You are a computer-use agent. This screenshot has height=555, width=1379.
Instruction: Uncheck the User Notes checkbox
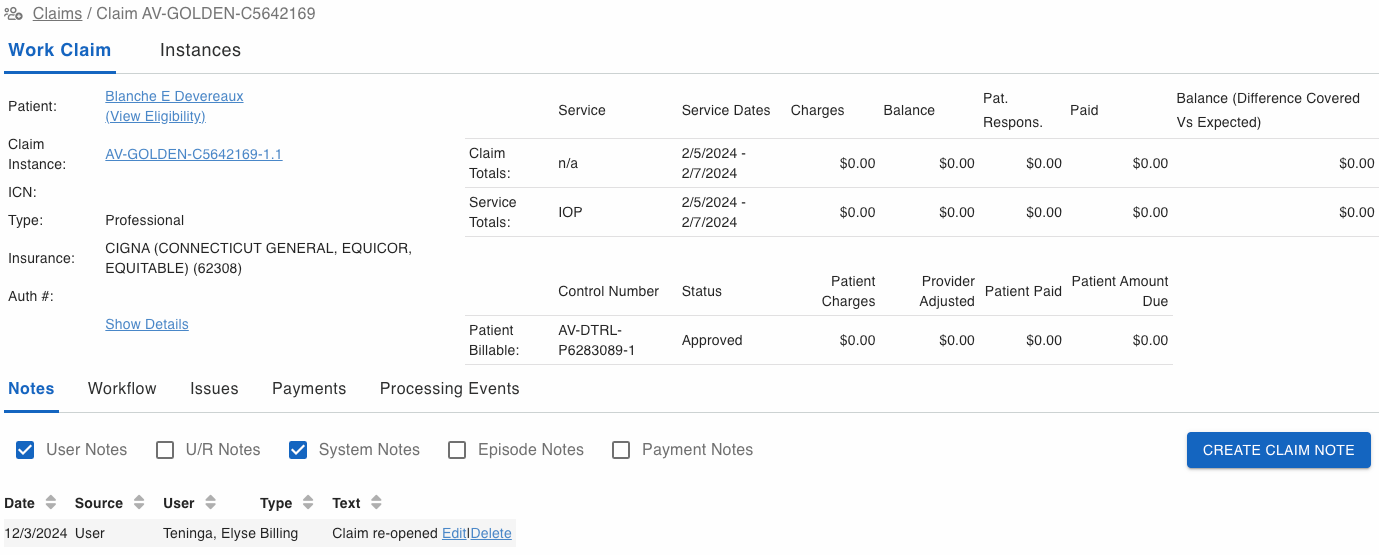click(25, 450)
